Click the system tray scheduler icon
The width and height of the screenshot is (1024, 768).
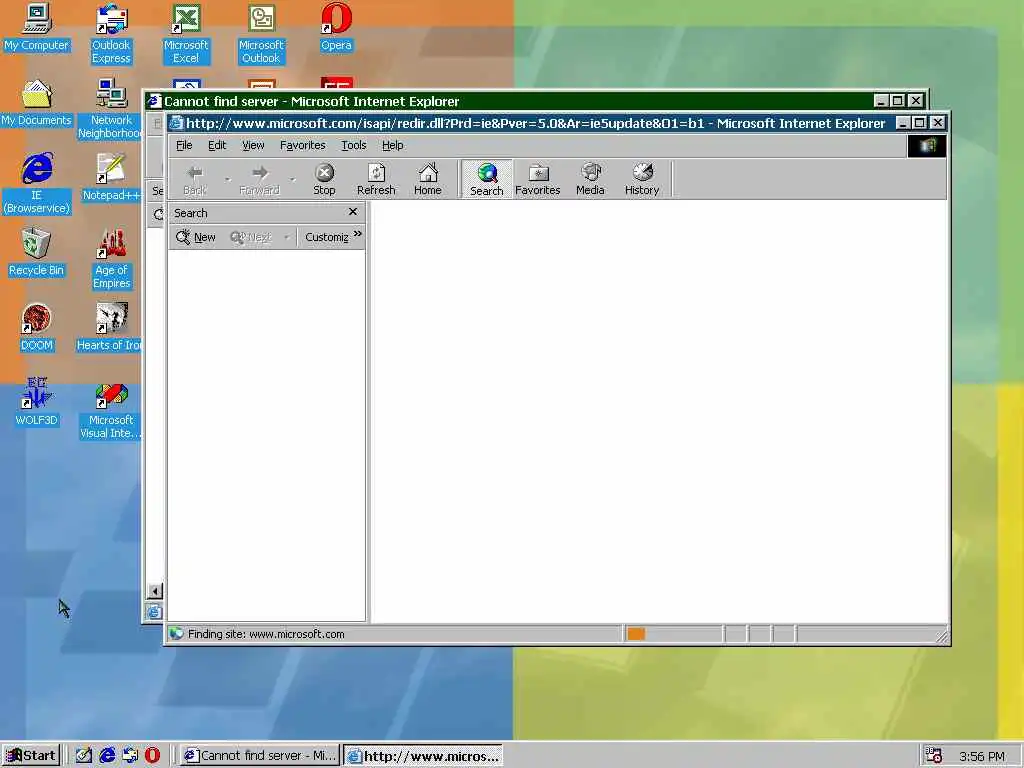[933, 756]
